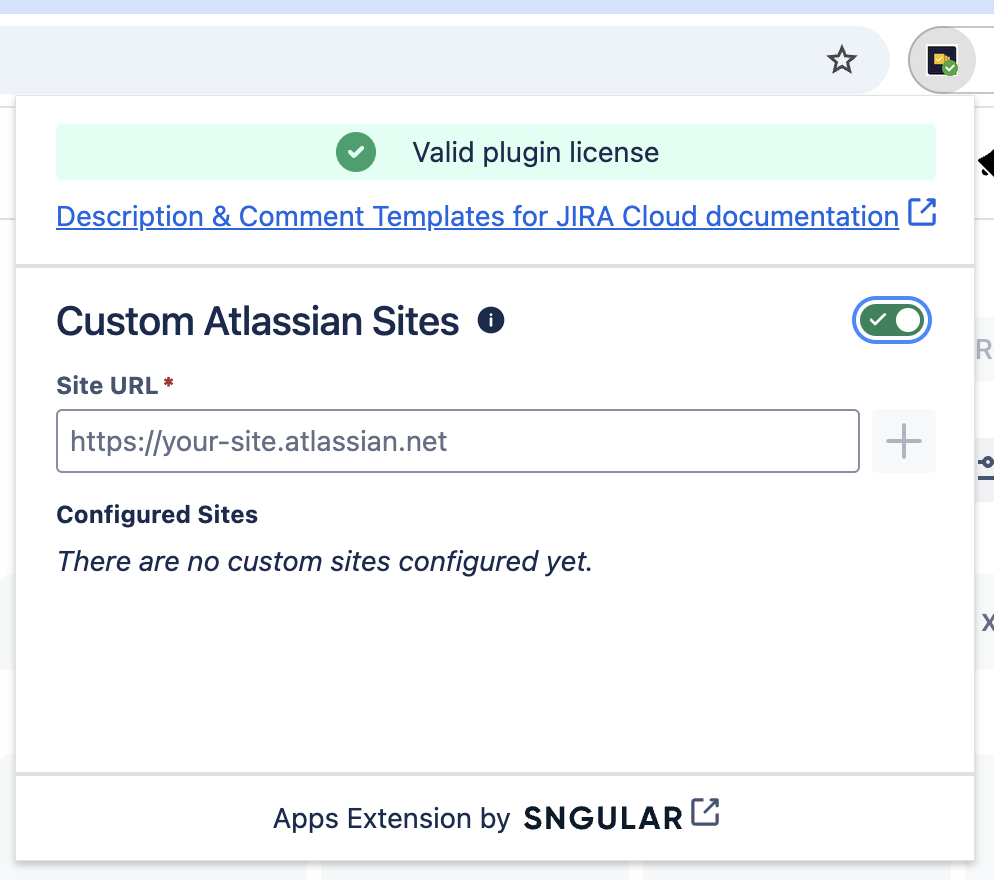Click the "no custom sites configured" message
Viewport: 994px width, 880px height.
pyautogui.click(x=325, y=561)
